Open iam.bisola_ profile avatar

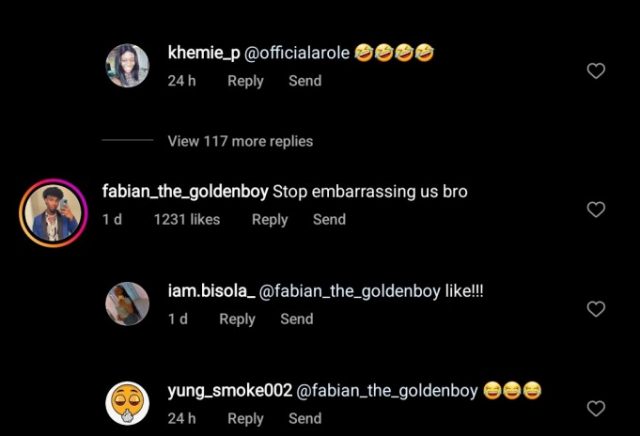127,304
